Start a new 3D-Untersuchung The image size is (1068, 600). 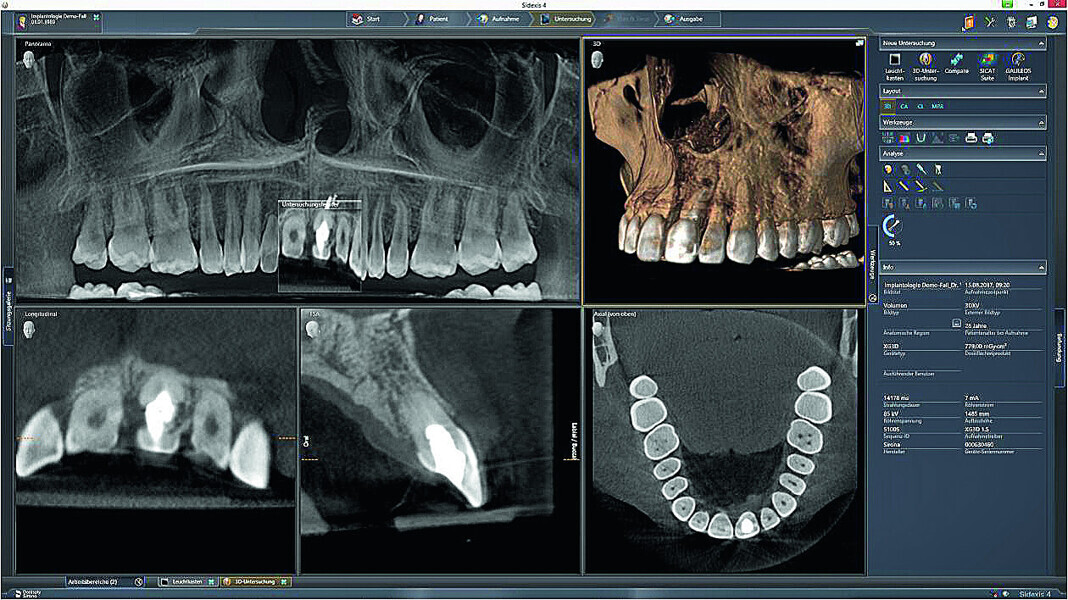(x=925, y=66)
